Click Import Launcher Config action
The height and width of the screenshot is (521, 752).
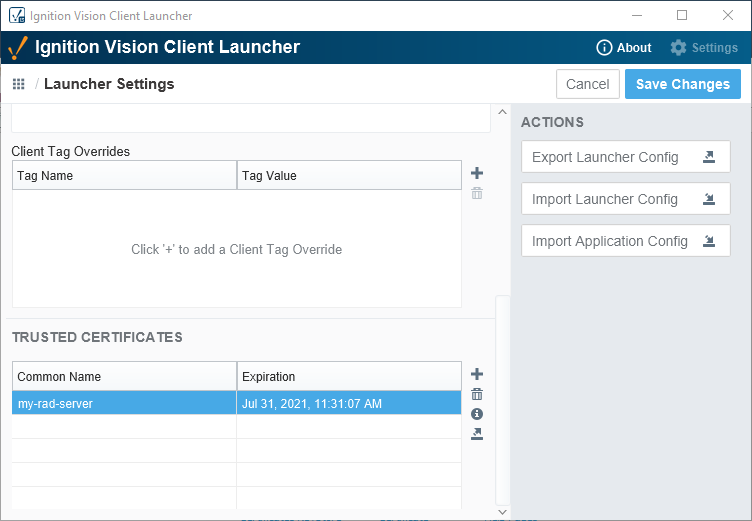(x=625, y=199)
